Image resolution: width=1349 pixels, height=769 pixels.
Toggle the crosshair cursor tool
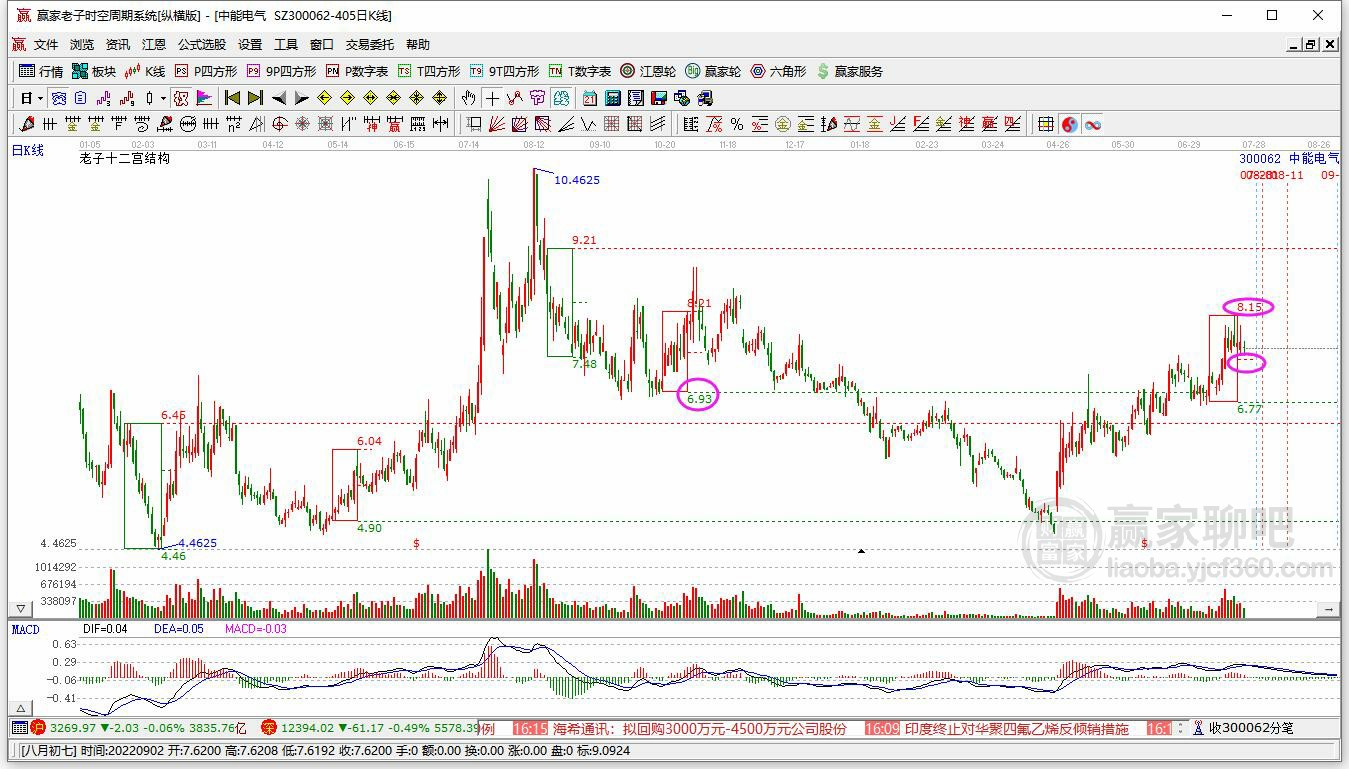492,98
